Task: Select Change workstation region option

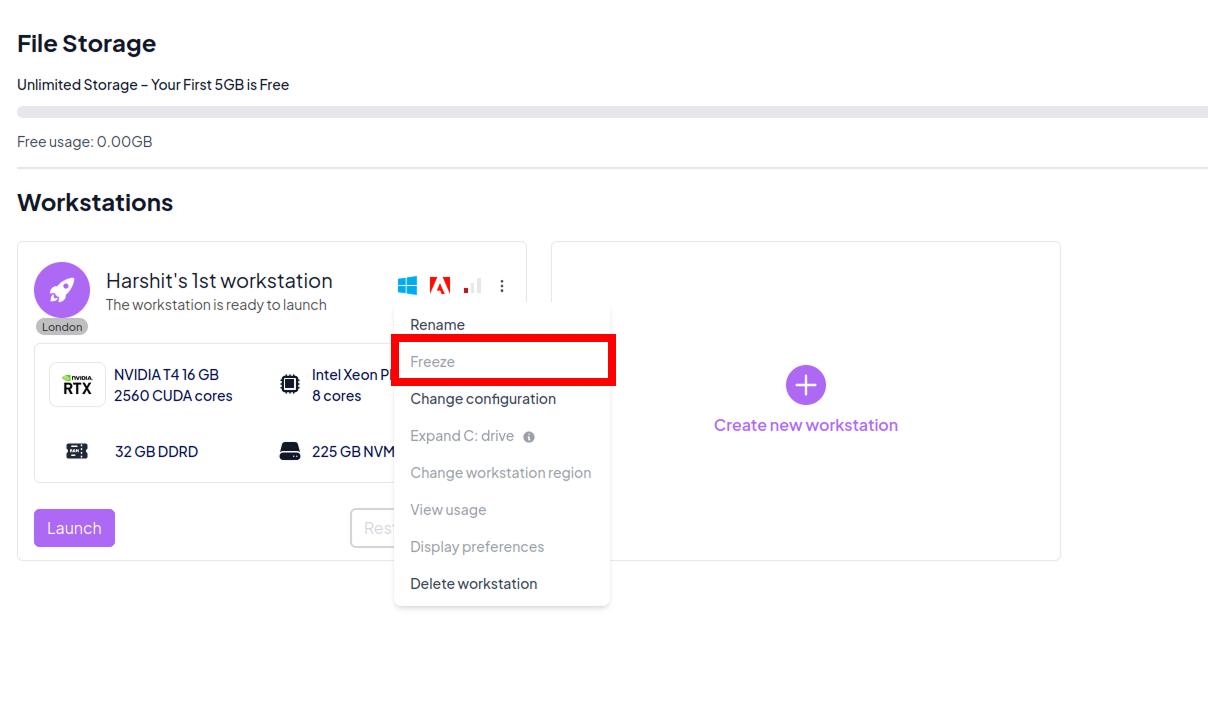Action: pyautogui.click(x=501, y=473)
